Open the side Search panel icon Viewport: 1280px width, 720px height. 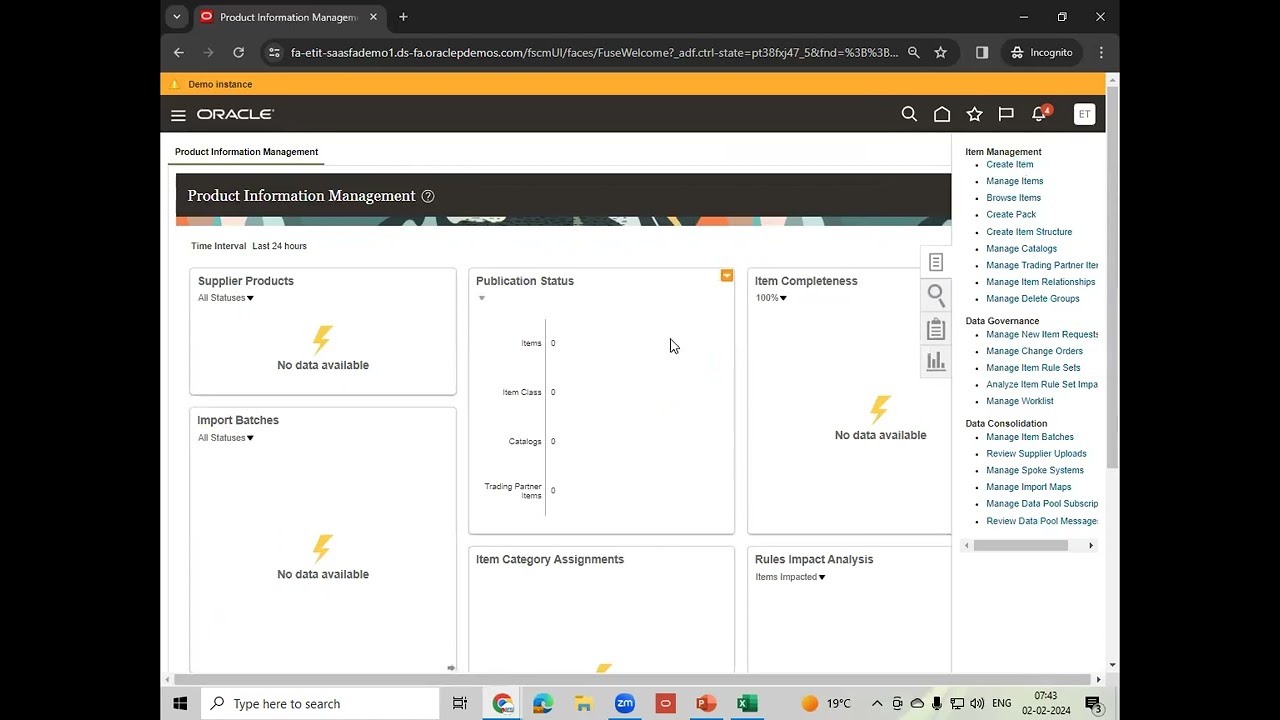pos(936,294)
